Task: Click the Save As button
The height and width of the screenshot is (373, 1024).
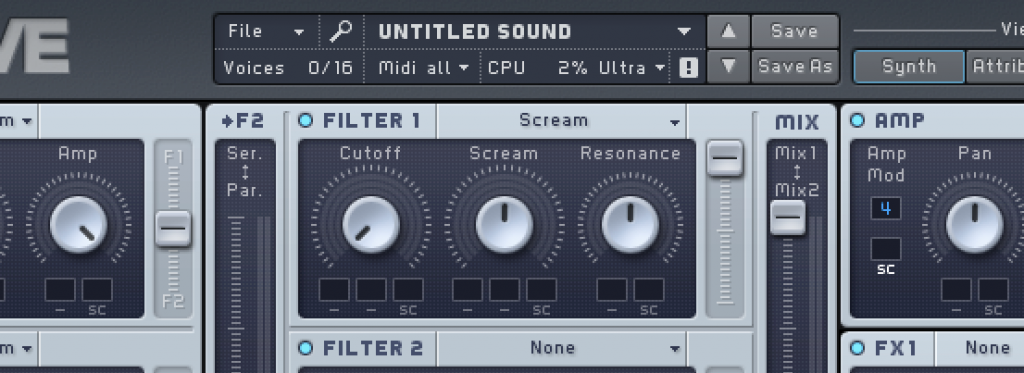Action: [795, 66]
